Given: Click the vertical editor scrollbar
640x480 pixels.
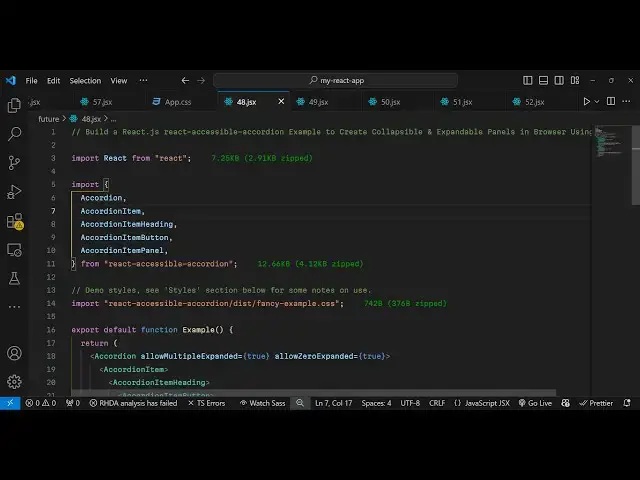Looking at the screenshot, I should pyautogui.click(x=636, y=165).
